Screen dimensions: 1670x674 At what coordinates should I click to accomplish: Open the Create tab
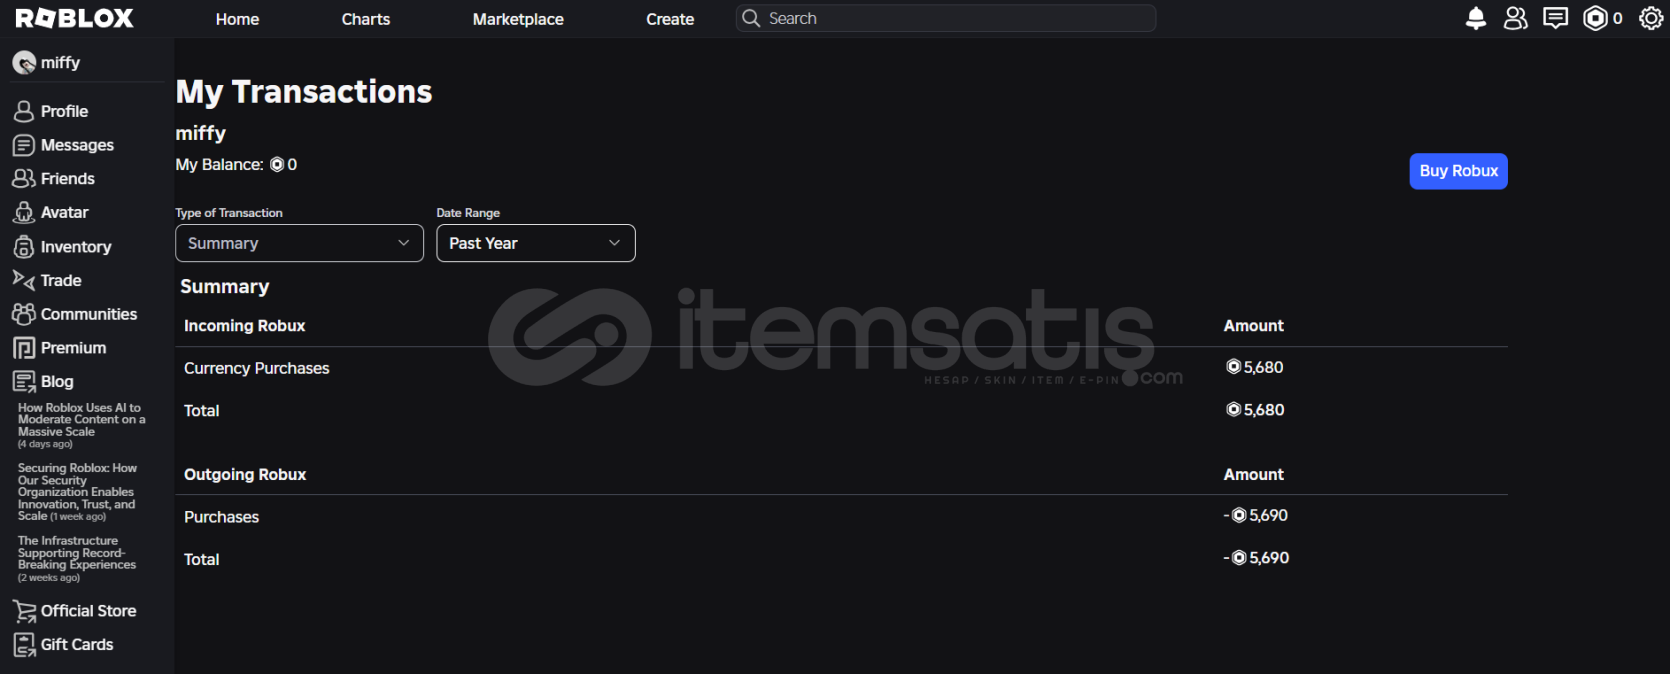point(670,19)
